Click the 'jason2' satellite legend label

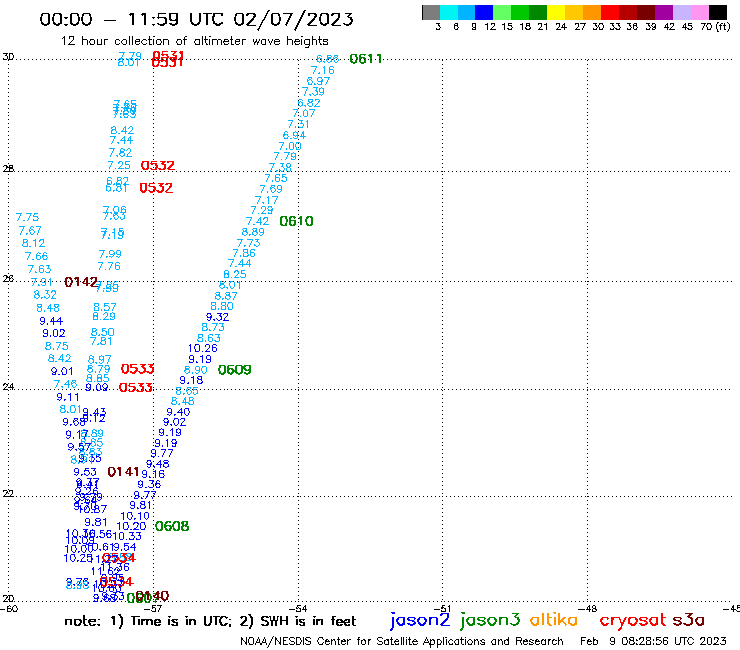point(420,620)
